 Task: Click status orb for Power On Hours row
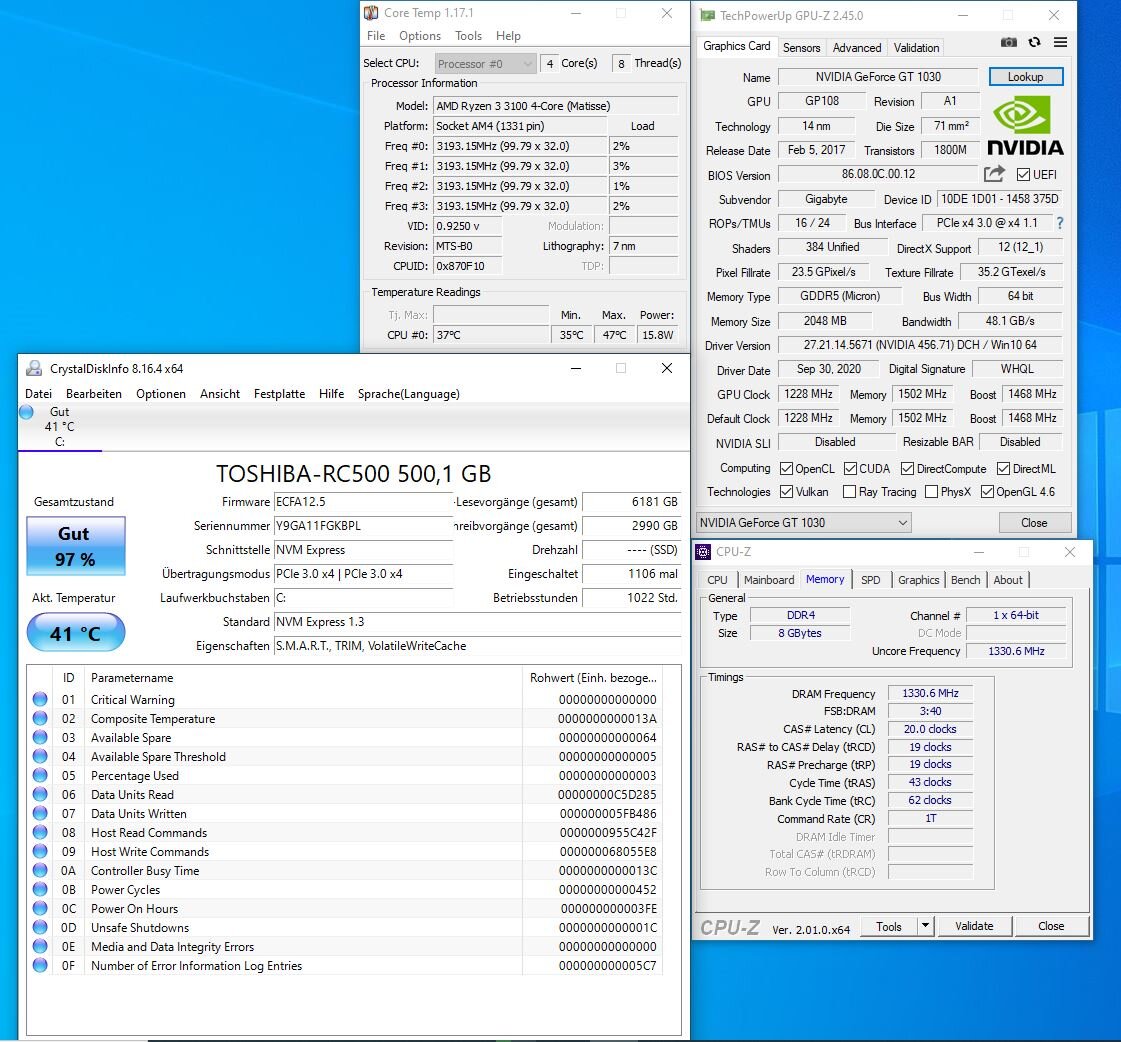tap(40, 908)
